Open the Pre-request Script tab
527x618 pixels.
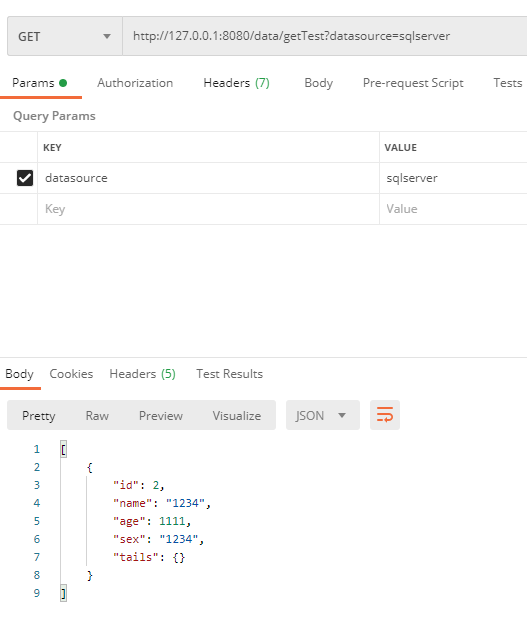click(413, 83)
